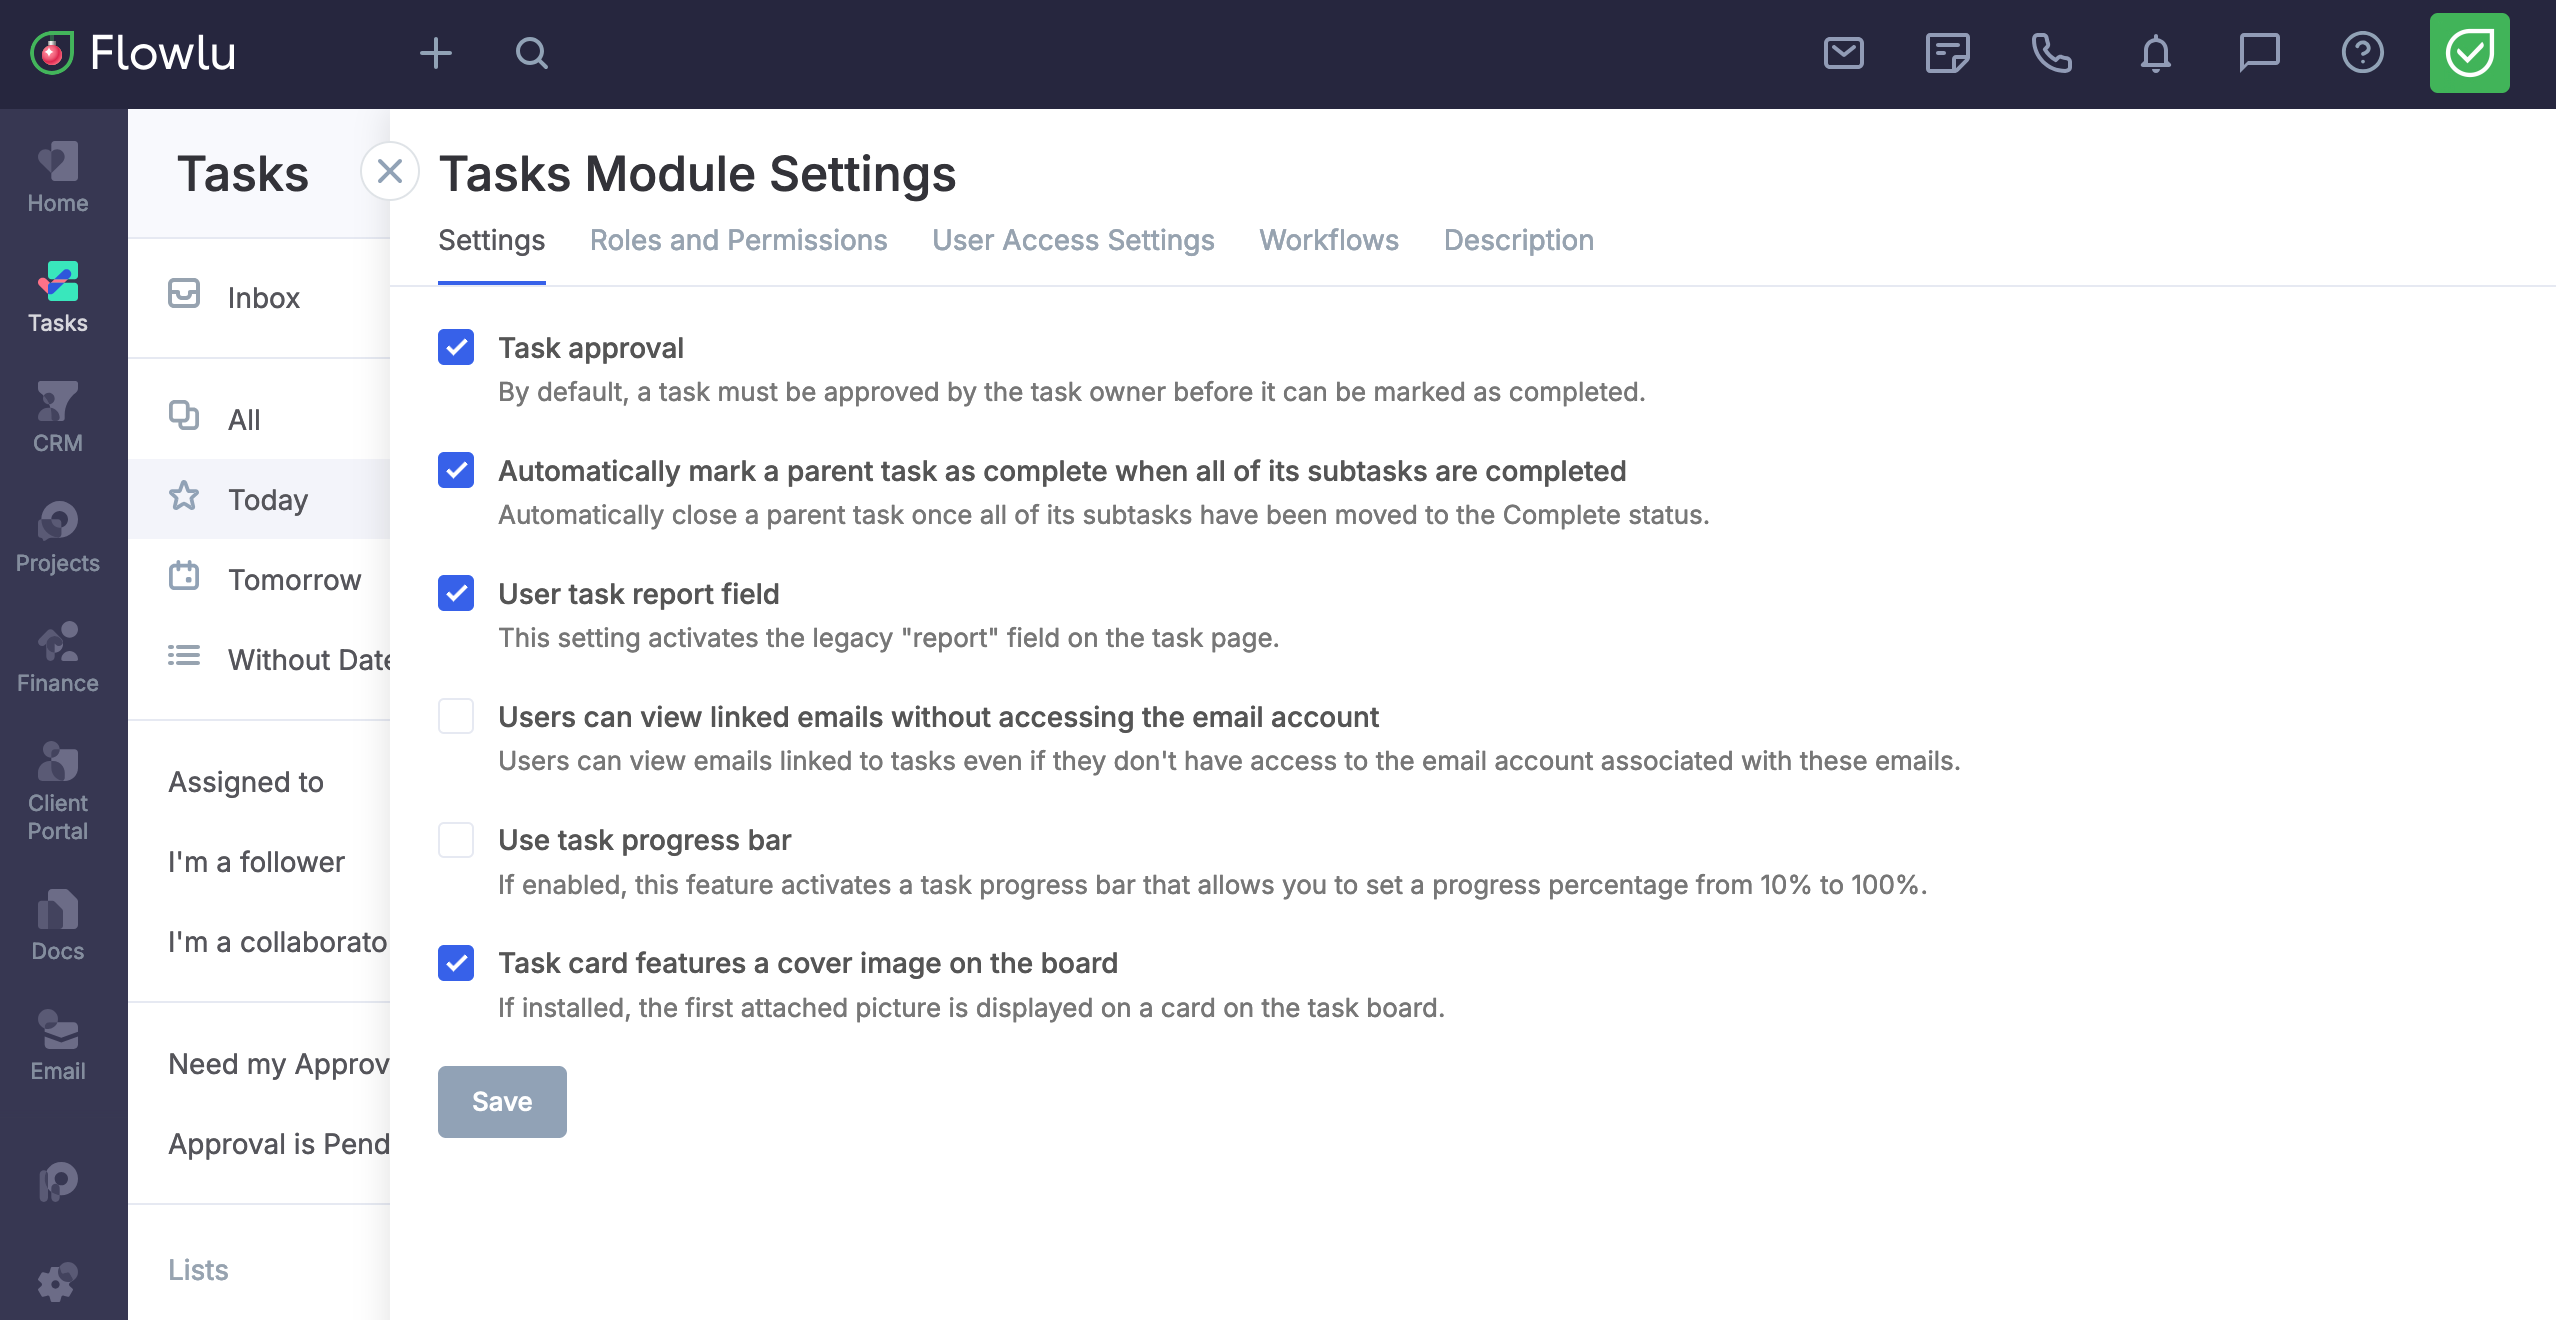Go to Home in the sidebar

click(58, 178)
